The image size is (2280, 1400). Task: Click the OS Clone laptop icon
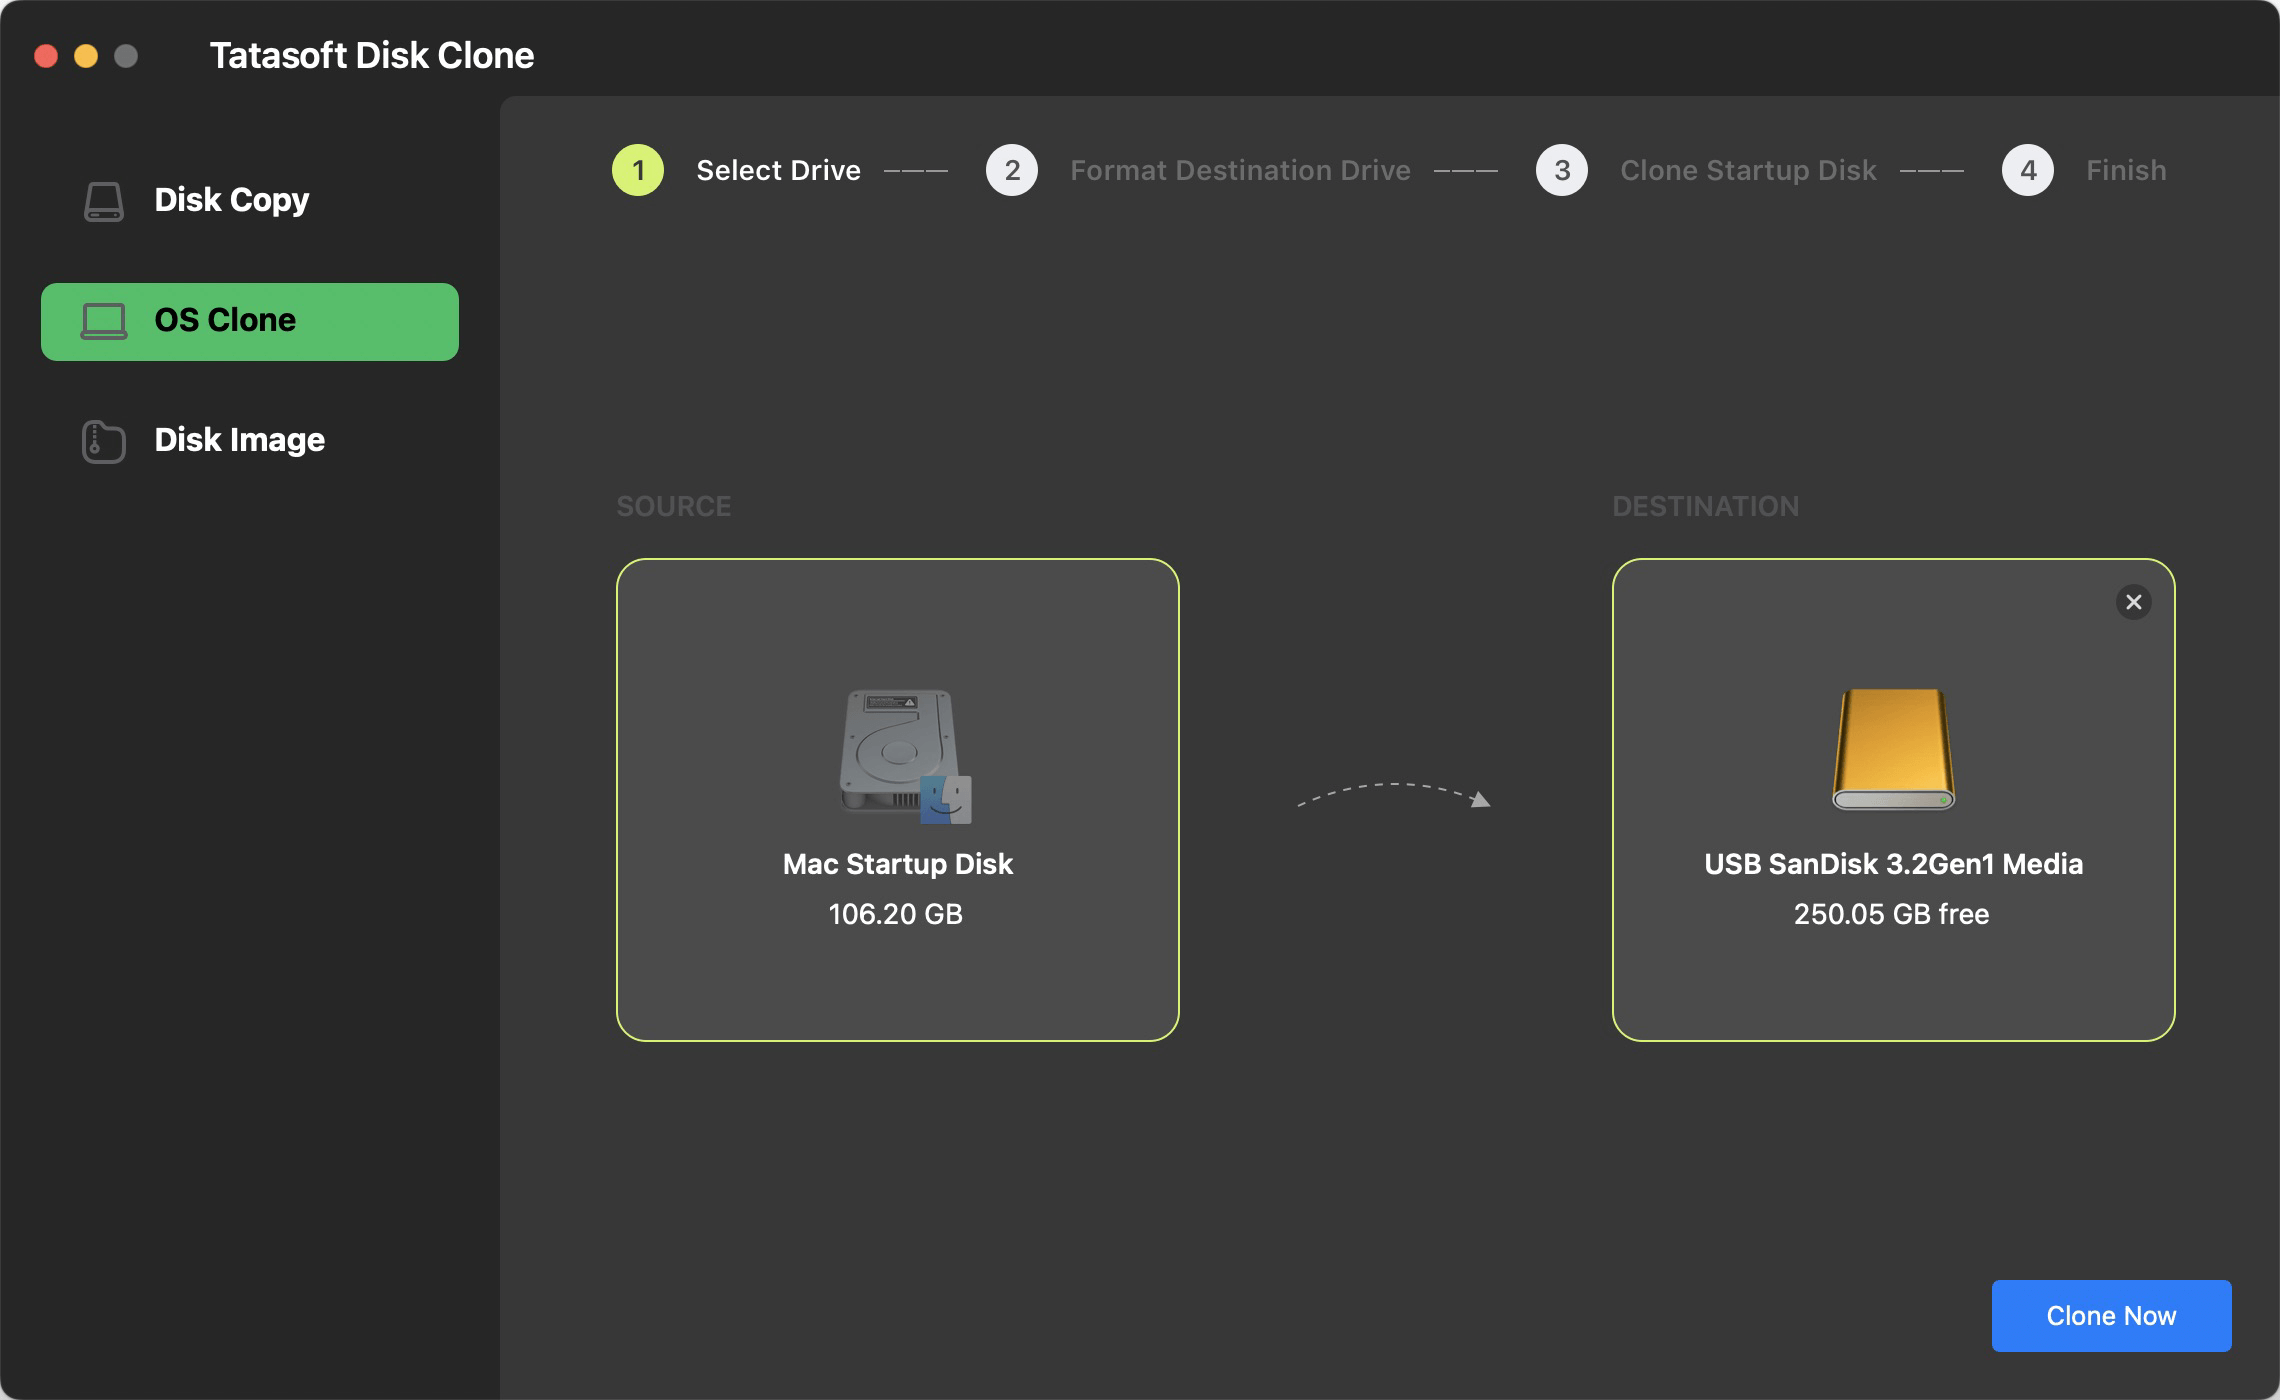click(103, 320)
